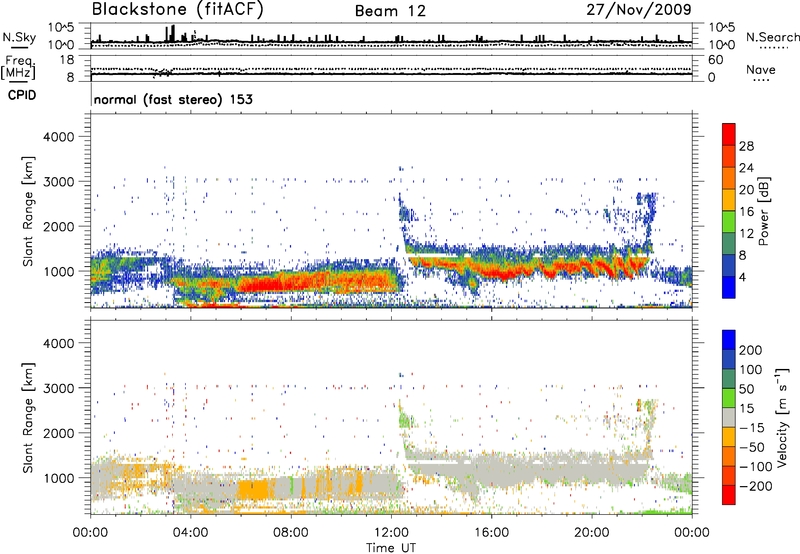
Task: Click the '-200' velocity colorbar tick
Action: point(756,486)
